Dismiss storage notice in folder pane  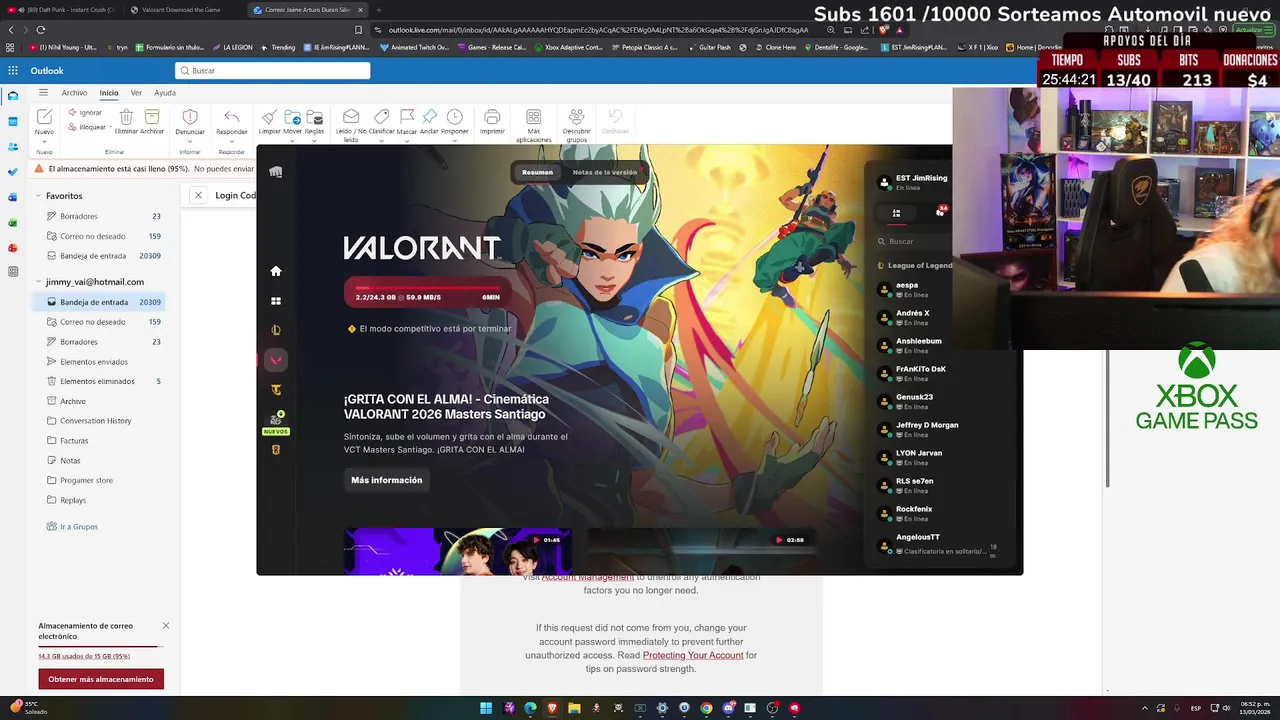(x=166, y=626)
